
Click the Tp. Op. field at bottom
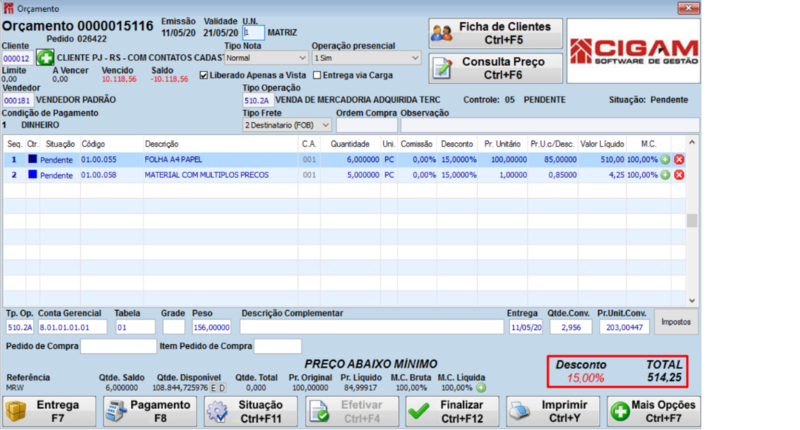(20, 327)
